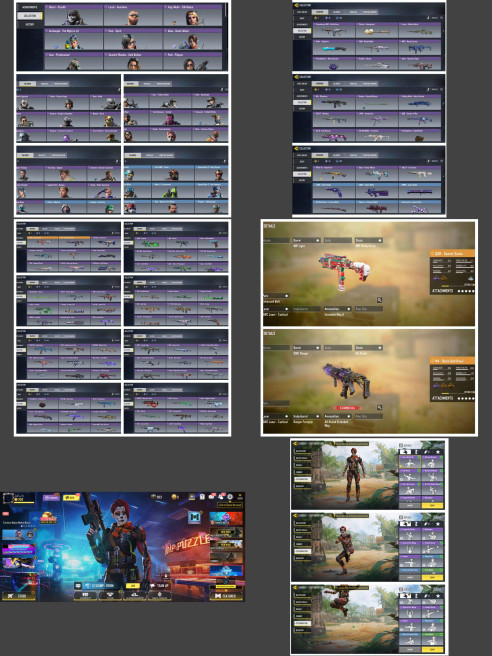The height and width of the screenshot is (656, 492).
Task: Click the Link to Game Account button
Action: tap(230, 505)
